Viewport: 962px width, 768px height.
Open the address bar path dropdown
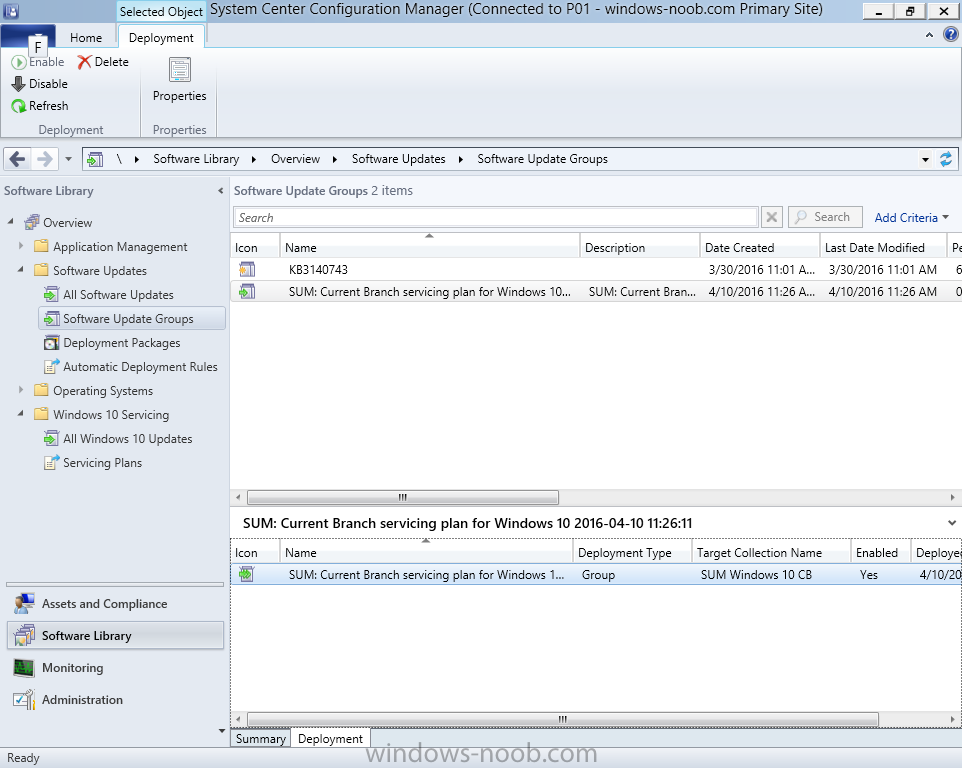point(925,159)
